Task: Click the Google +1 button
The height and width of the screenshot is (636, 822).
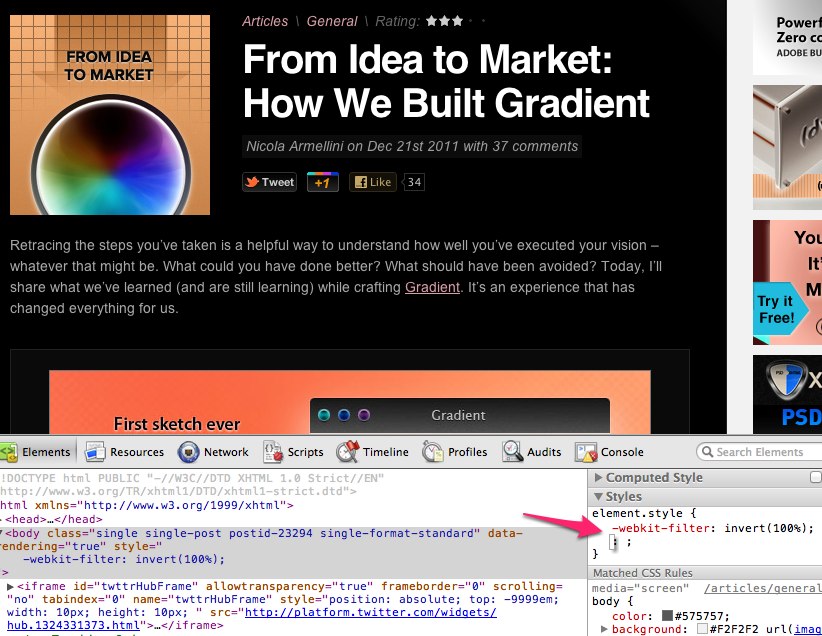Action: (323, 182)
